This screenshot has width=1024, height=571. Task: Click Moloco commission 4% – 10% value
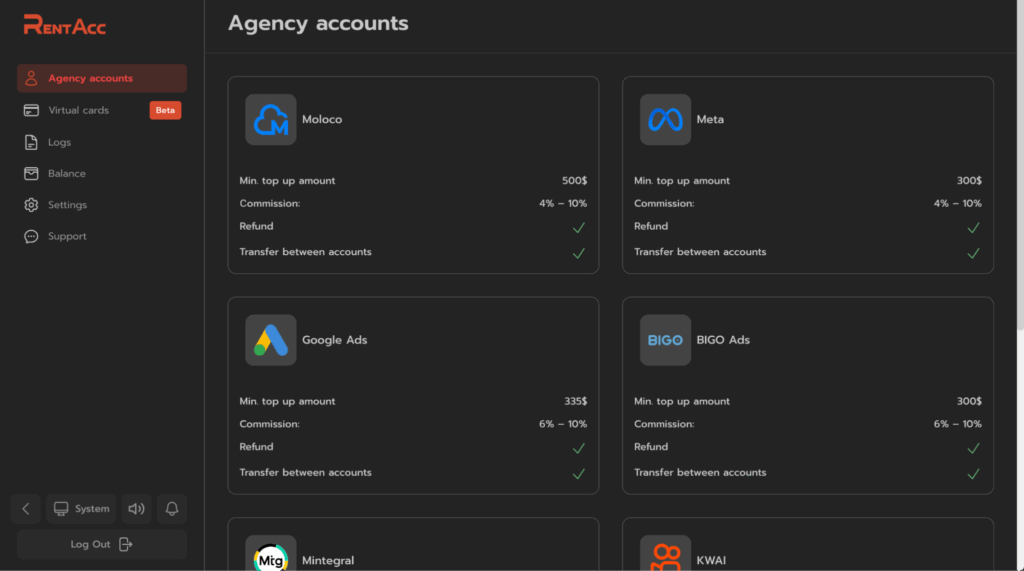click(563, 203)
